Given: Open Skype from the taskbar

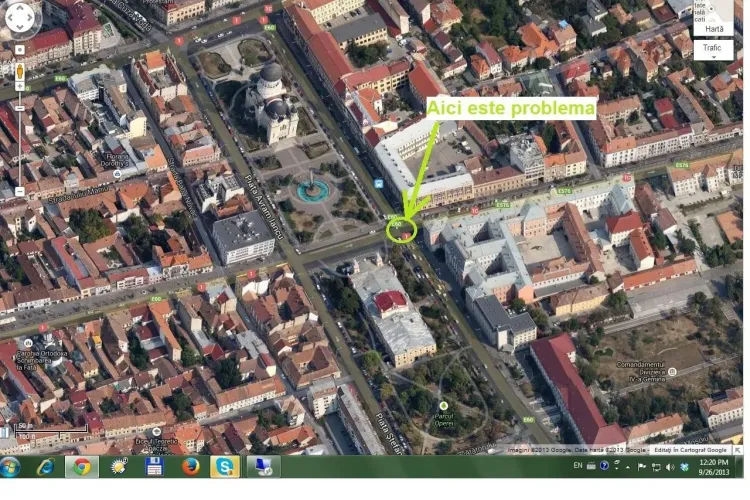Looking at the screenshot, I should point(226,467).
